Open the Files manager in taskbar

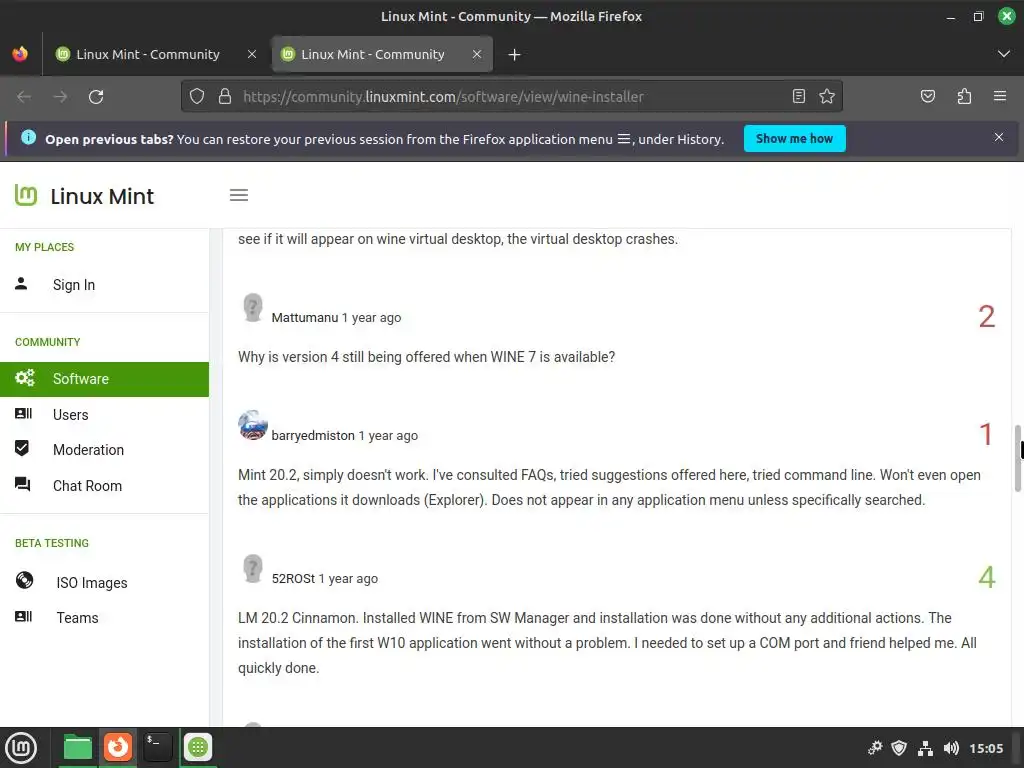coord(78,747)
